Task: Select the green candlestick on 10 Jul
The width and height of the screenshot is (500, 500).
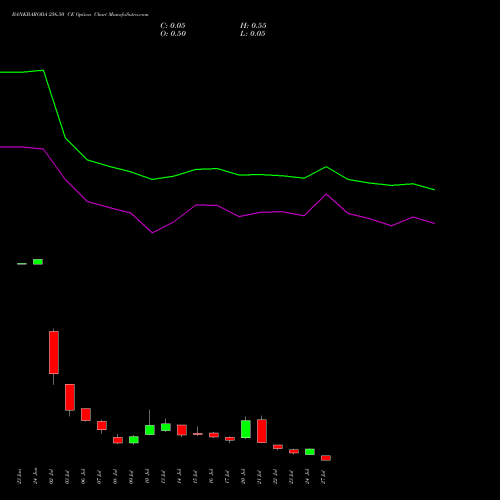Action: (150, 430)
